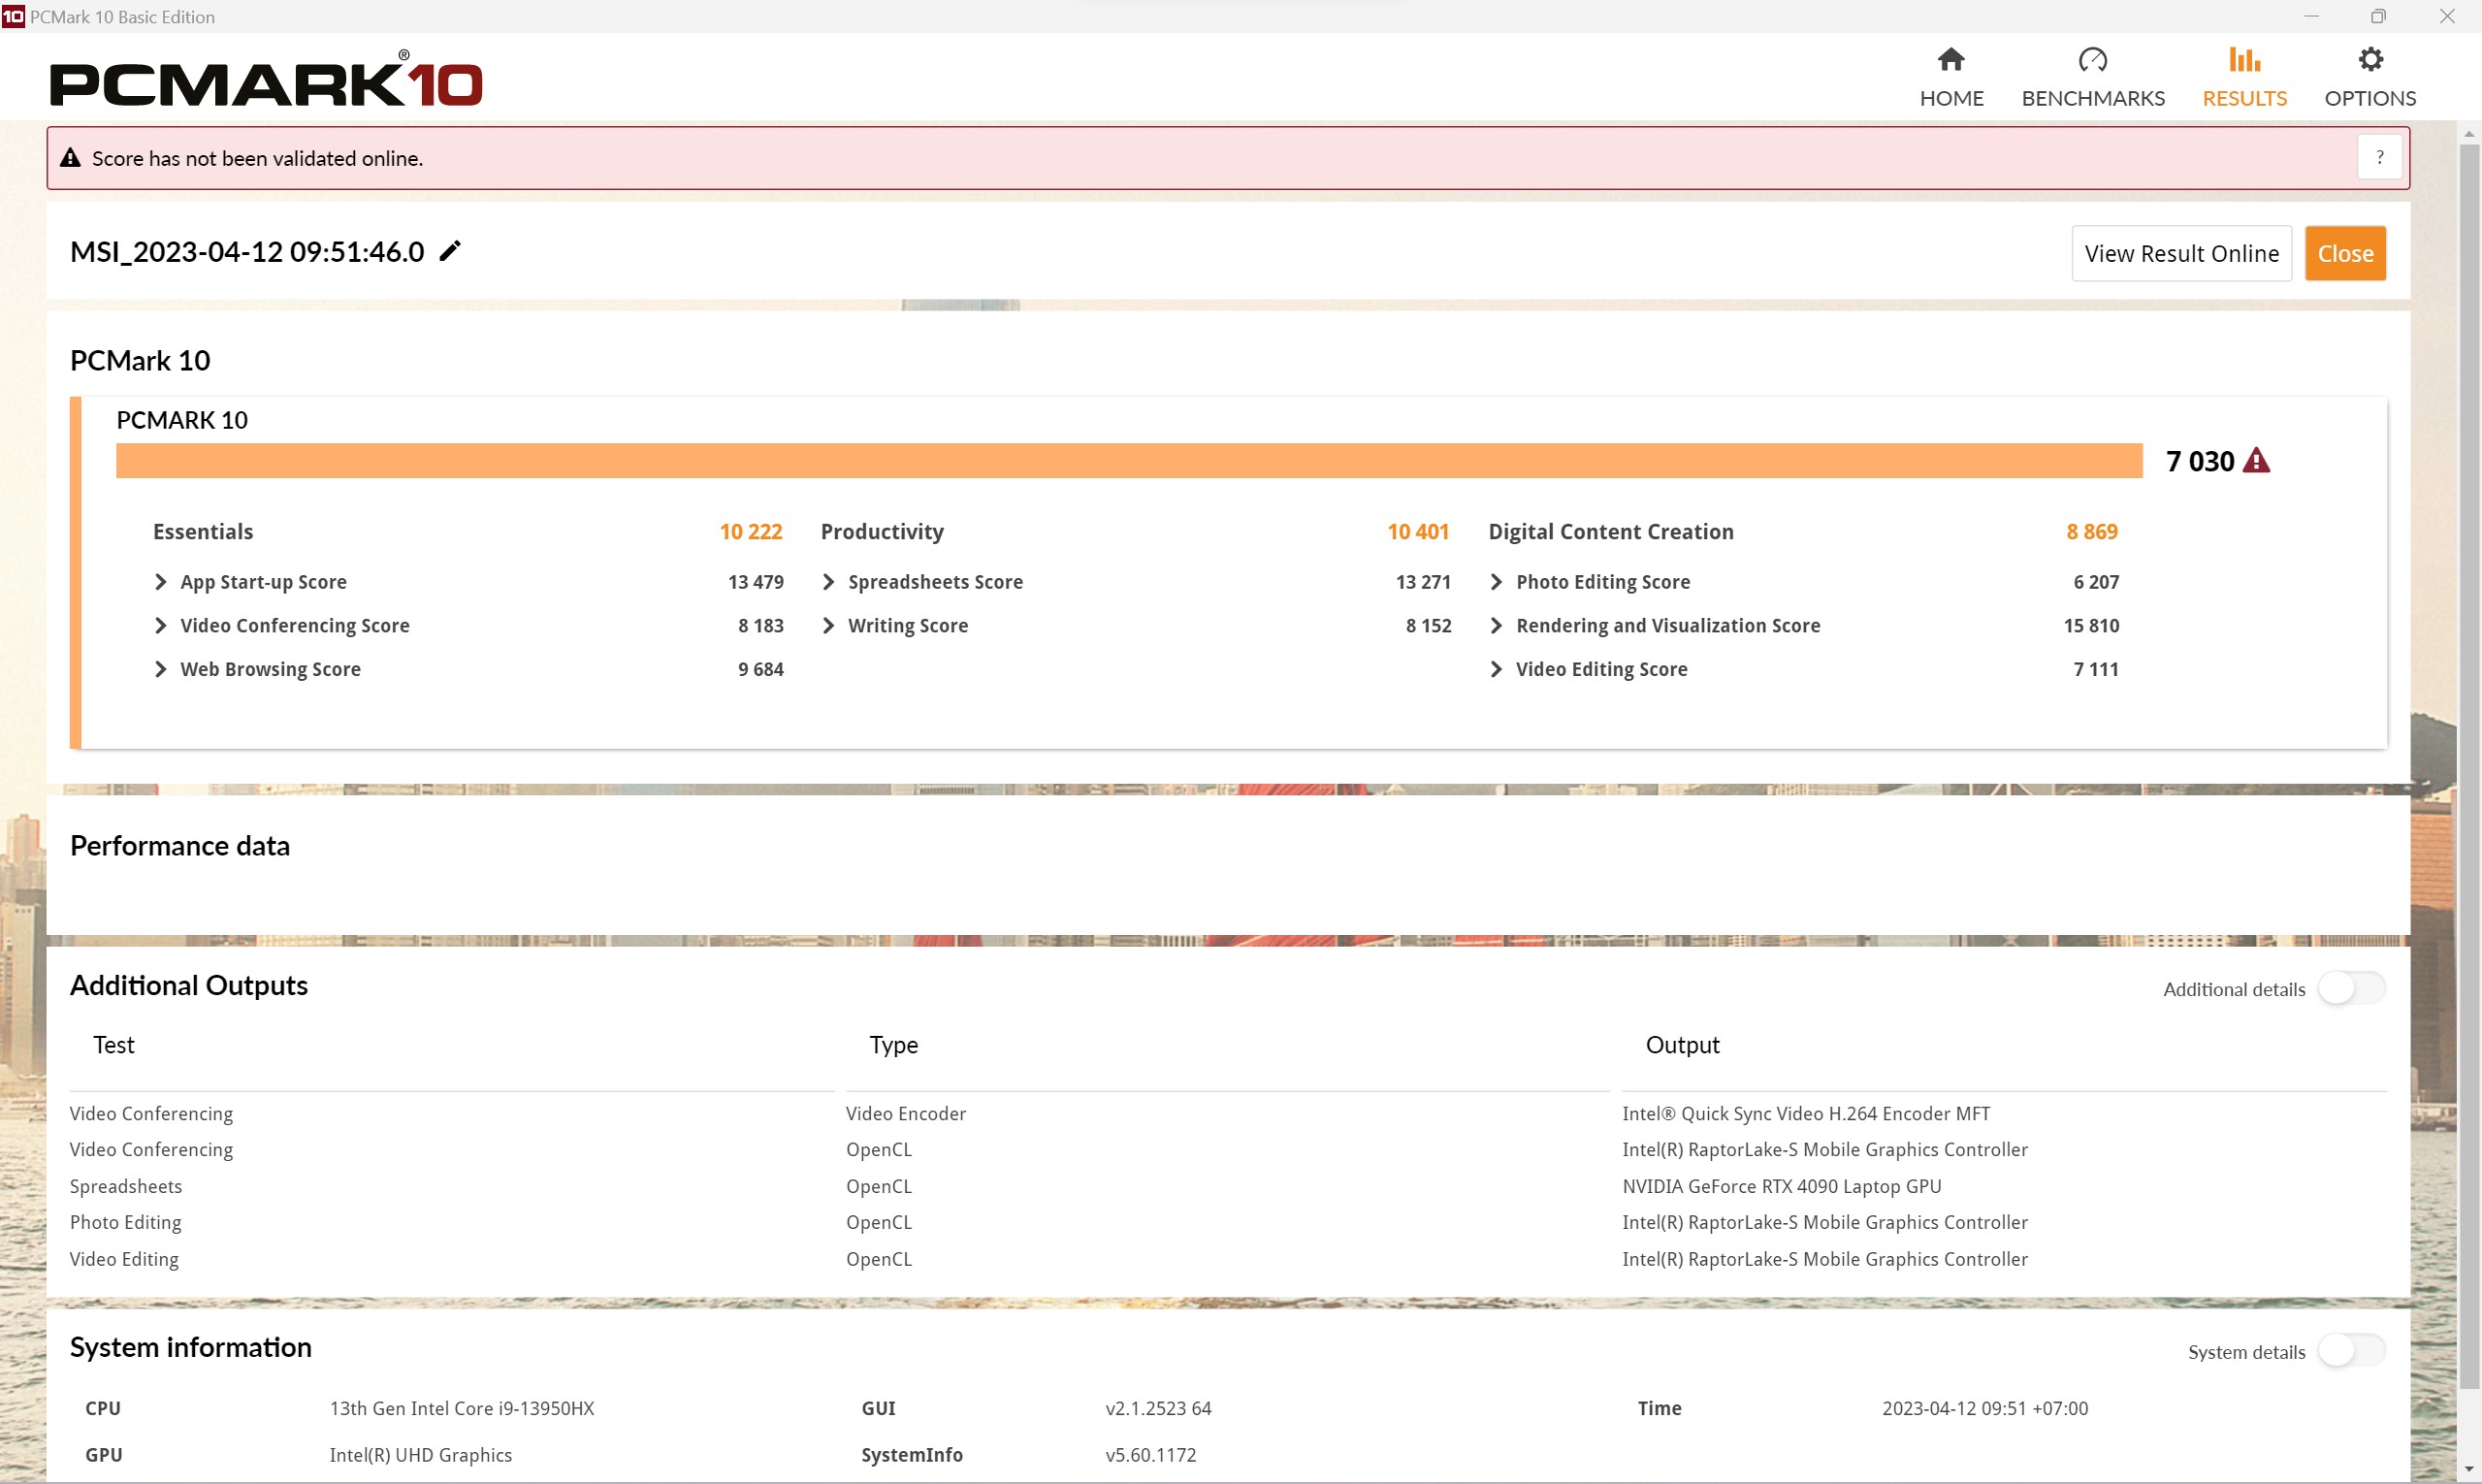The image size is (2482, 1484).
Task: Click NVIDIA GeForce RTX 4090 Laptop GPU output
Action: [x=1782, y=1187]
